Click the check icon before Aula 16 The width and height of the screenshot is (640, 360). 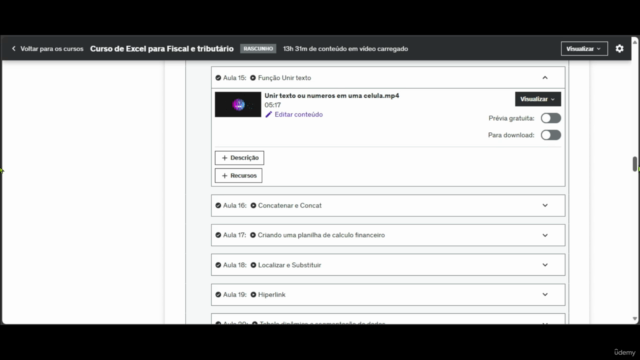pos(218,205)
